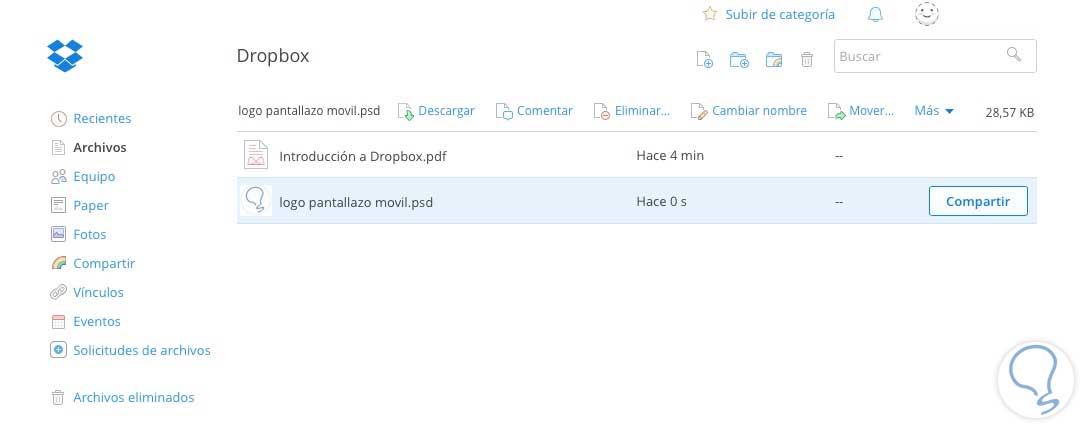Open Paper from the sidebar
The image size is (1084, 425).
[91, 206]
